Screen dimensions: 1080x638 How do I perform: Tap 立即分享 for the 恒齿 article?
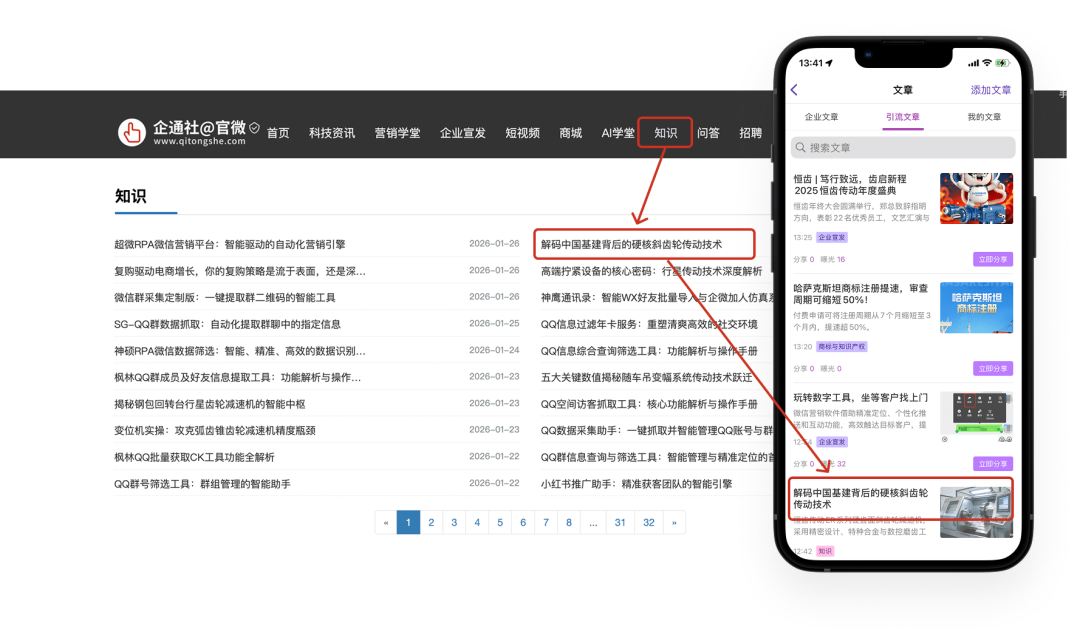(992, 259)
